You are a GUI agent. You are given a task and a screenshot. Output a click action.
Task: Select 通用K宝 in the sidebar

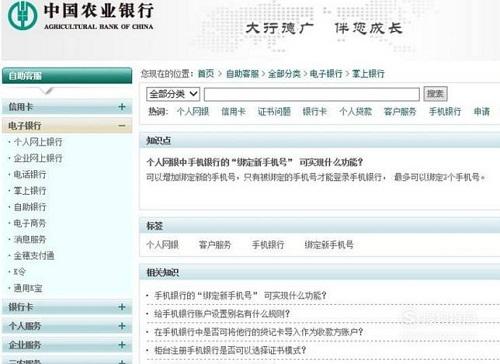[28, 288]
